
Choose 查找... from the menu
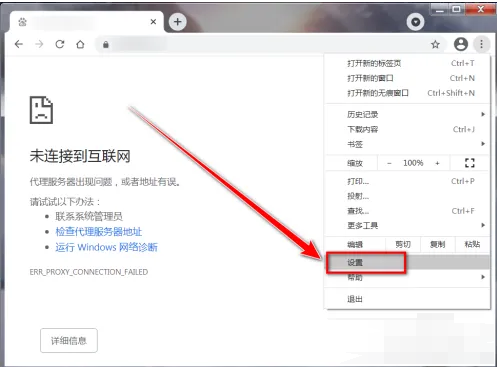(407, 211)
